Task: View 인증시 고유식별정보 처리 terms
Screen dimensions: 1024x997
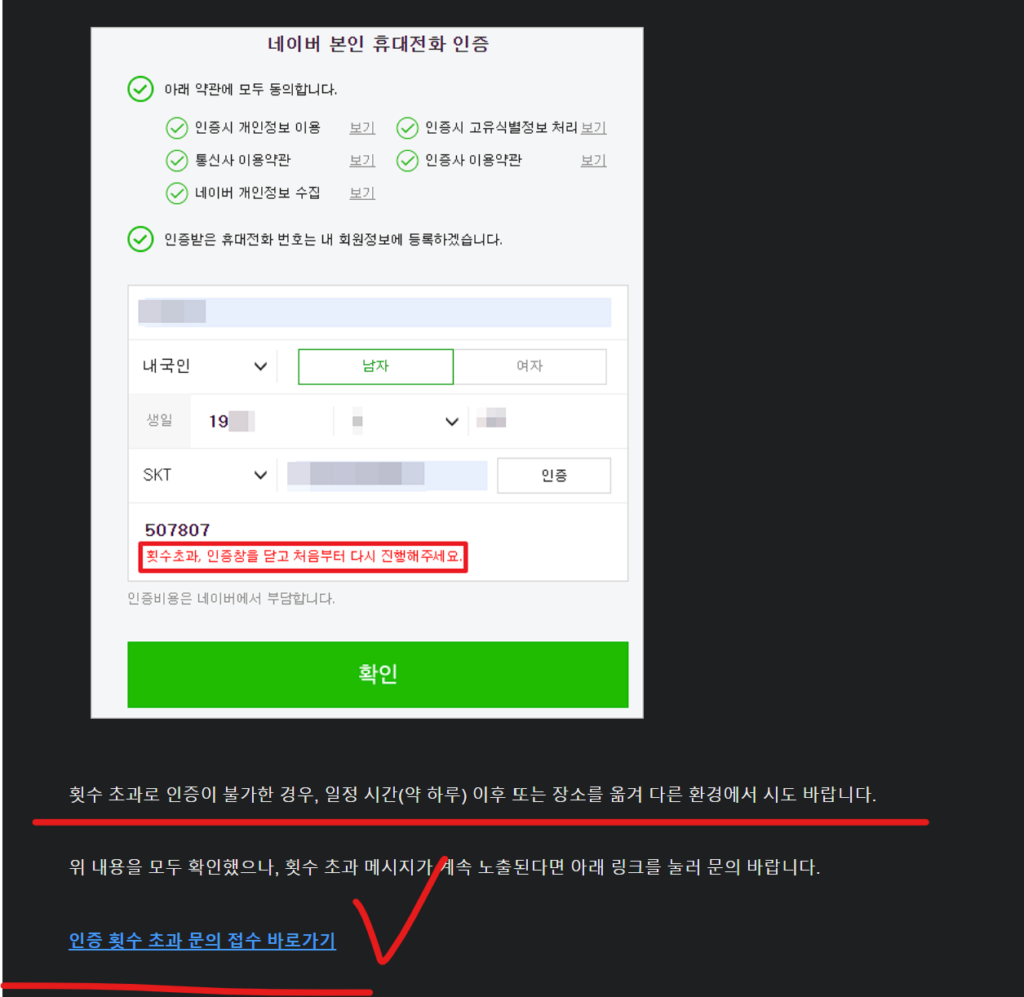Action: tap(593, 128)
